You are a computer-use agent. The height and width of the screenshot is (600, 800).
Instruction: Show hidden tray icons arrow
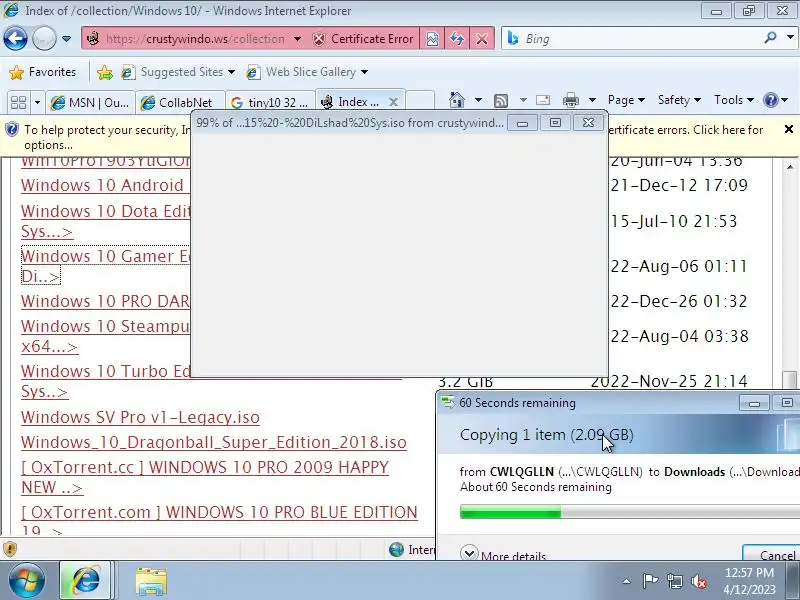(626, 581)
